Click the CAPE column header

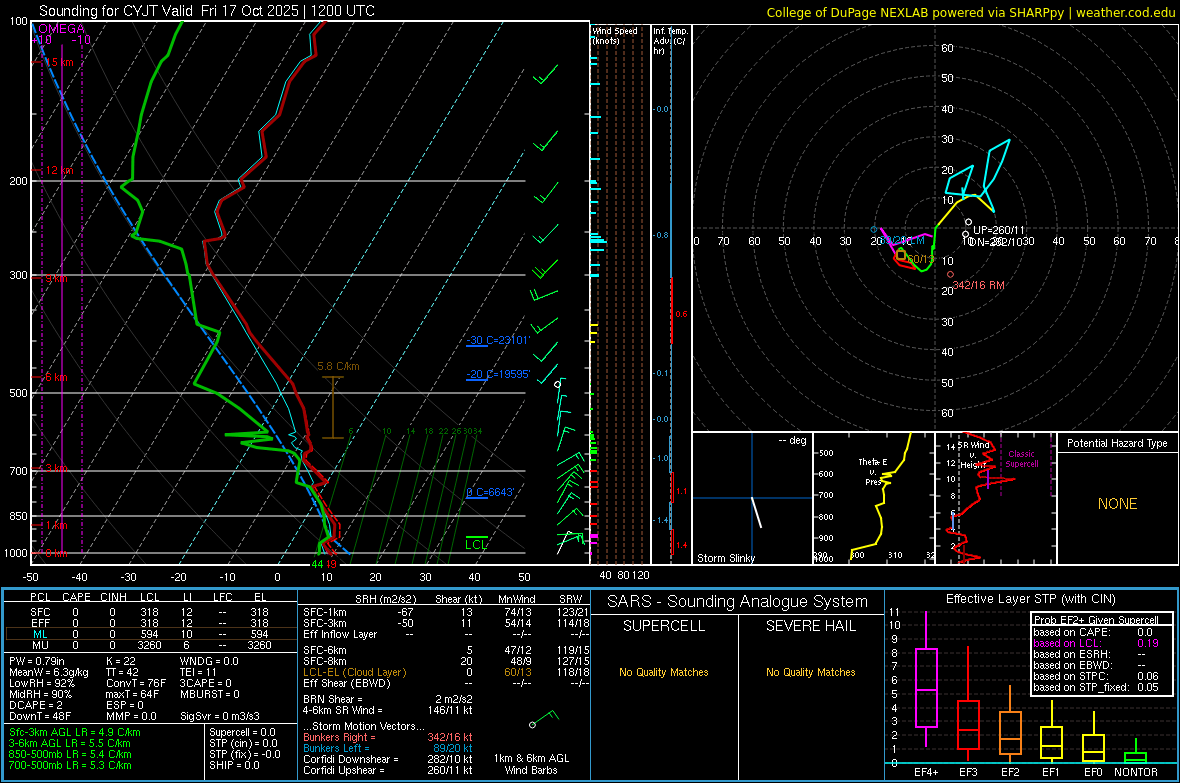pyautogui.click(x=76, y=597)
